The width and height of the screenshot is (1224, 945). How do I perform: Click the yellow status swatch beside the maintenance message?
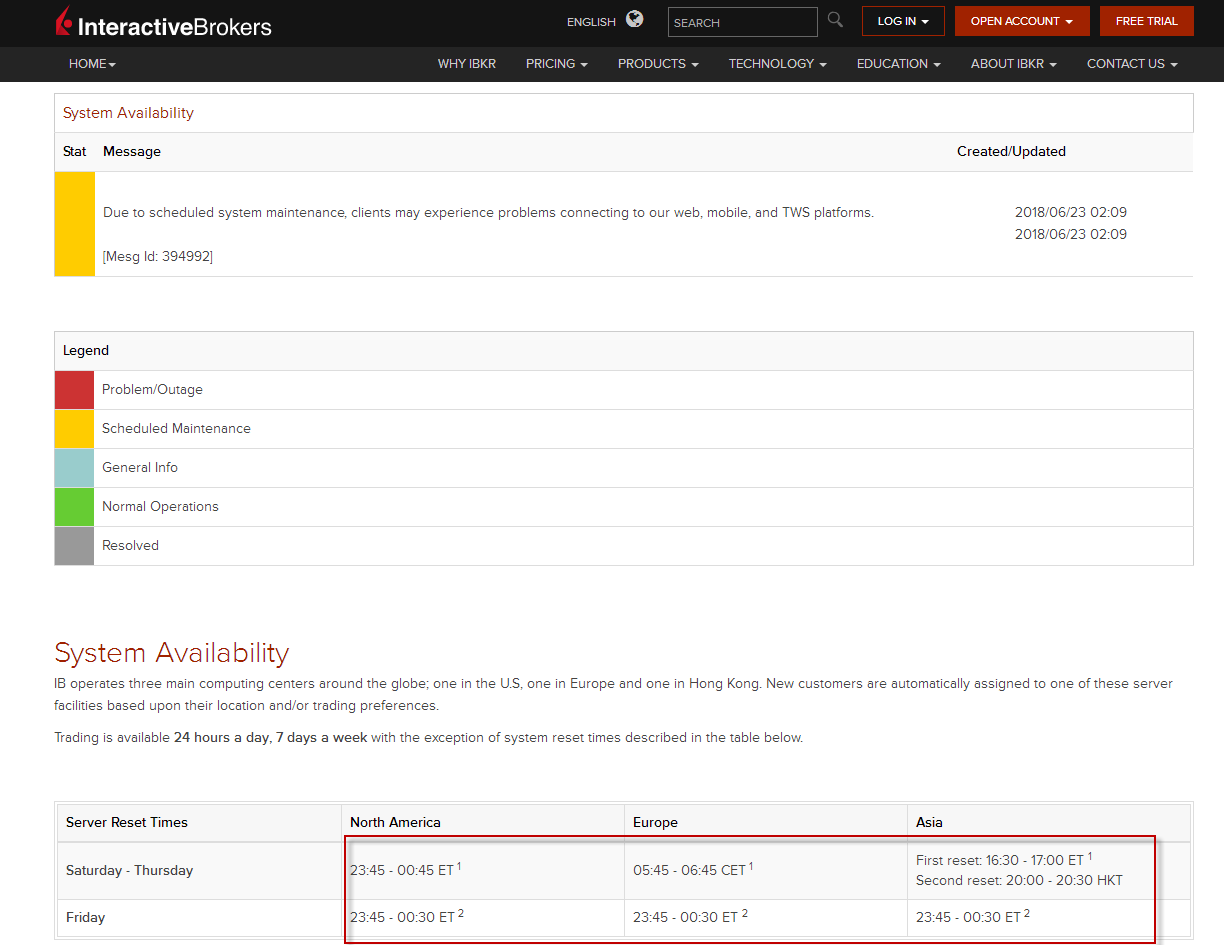(x=75, y=224)
